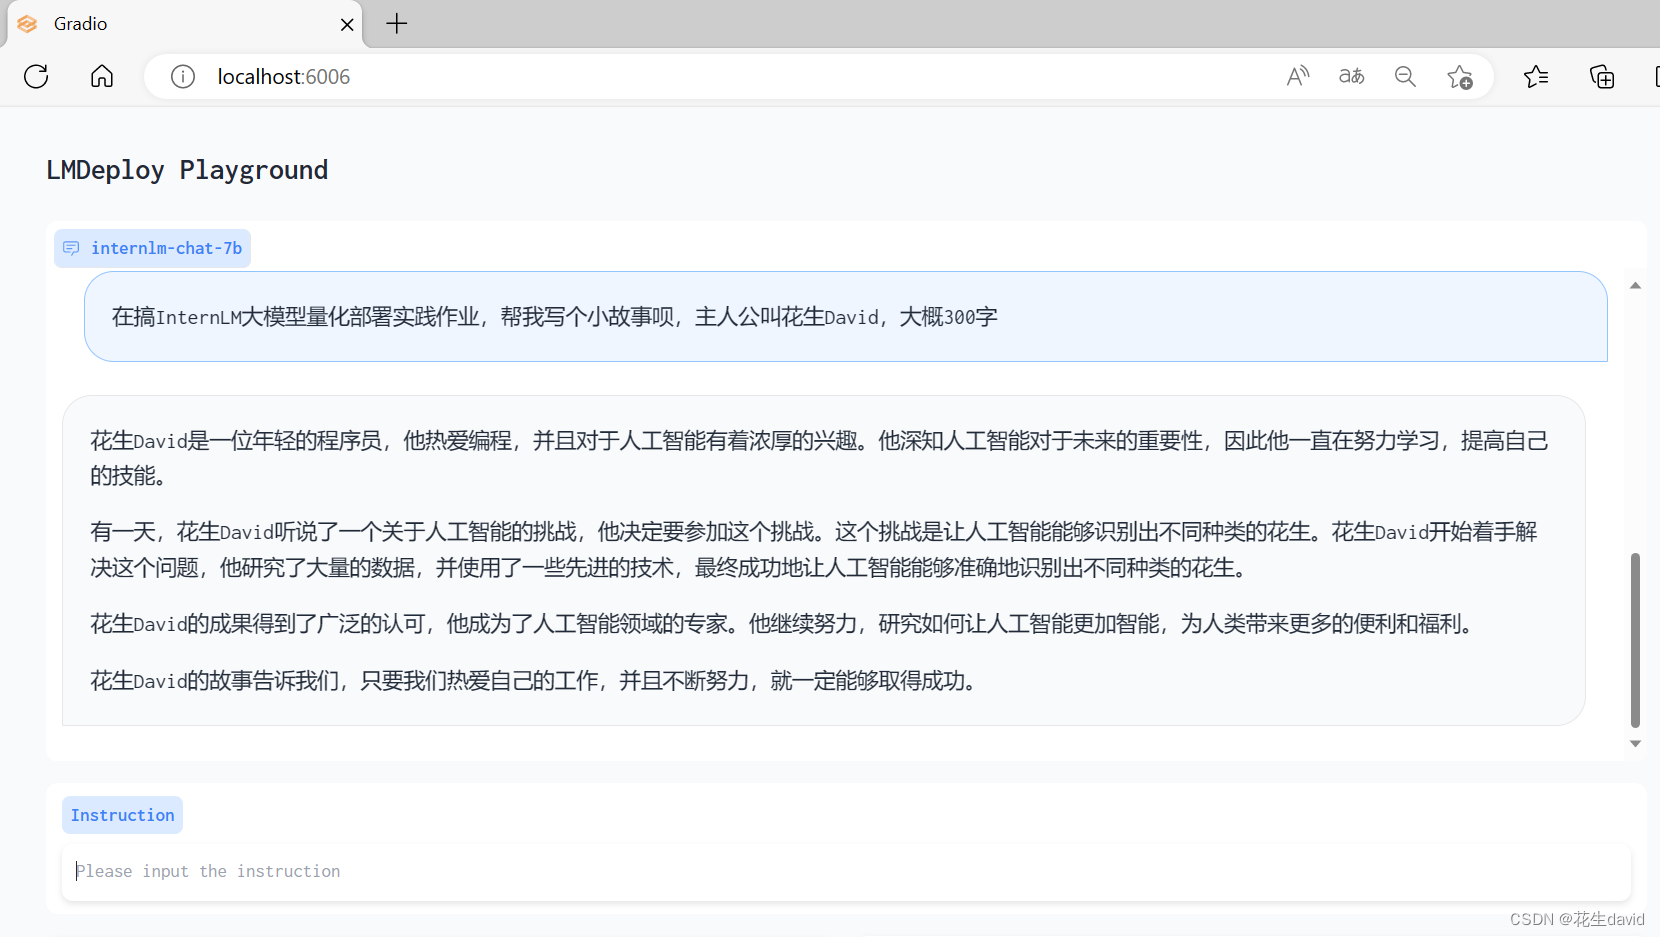Click the chat icon beside internlm-chat-7b
1660x937 pixels.
[x=70, y=248]
